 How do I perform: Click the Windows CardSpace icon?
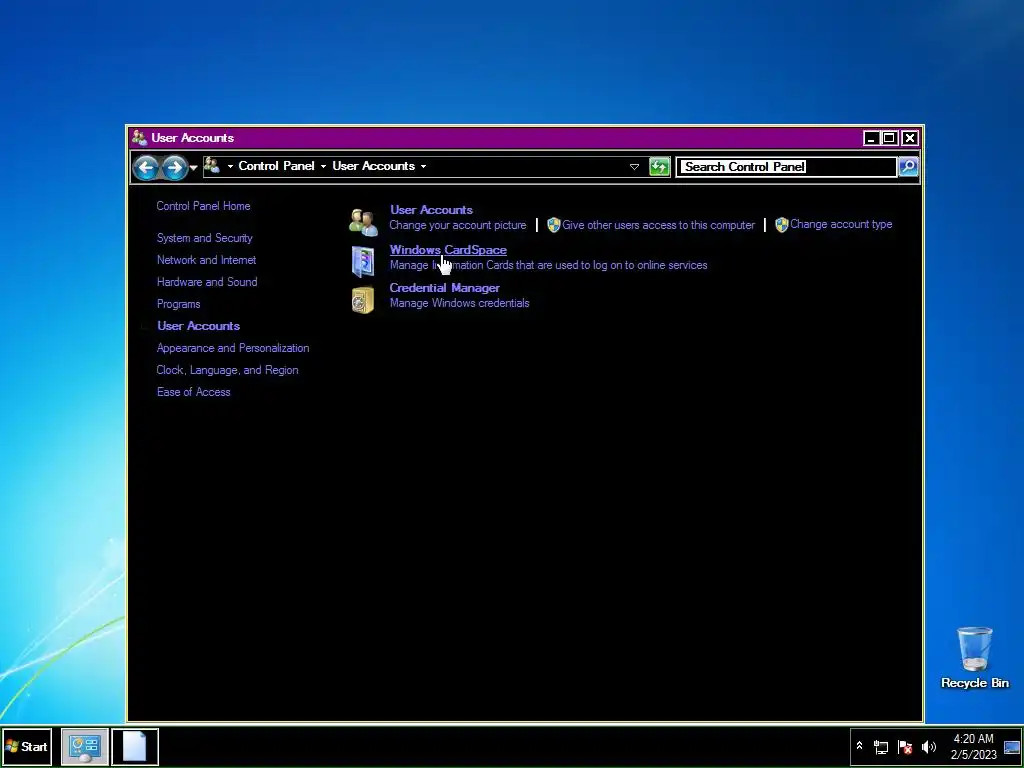coord(363,261)
